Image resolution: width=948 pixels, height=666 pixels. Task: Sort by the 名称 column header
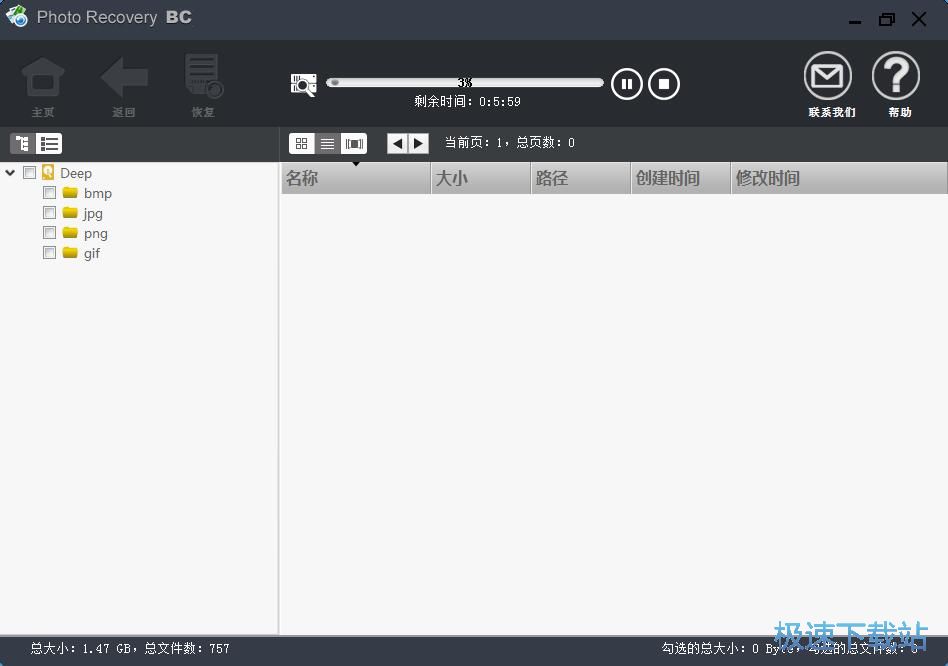(356, 178)
